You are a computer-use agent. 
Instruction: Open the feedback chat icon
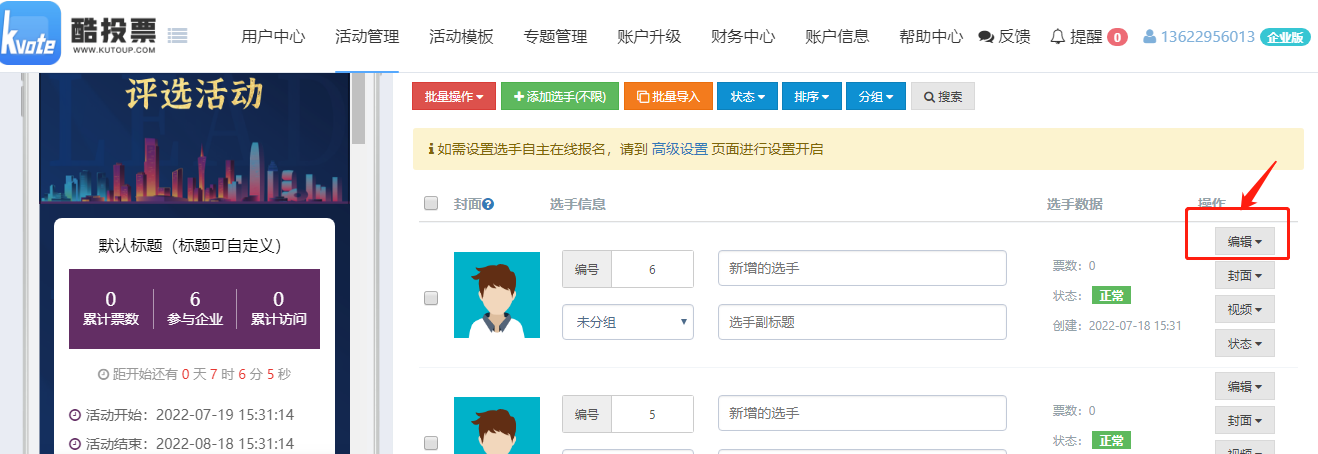click(x=986, y=37)
